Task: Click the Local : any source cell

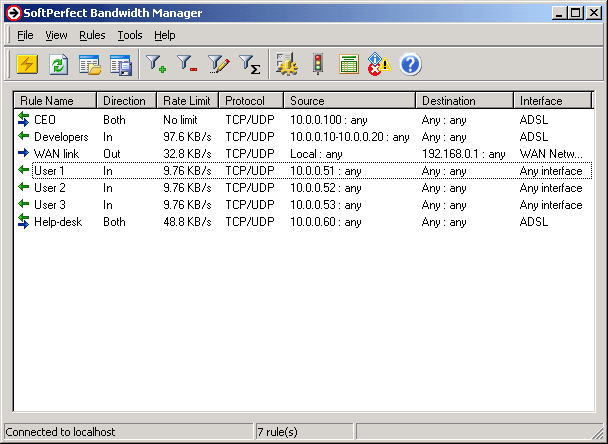Action: point(316,154)
